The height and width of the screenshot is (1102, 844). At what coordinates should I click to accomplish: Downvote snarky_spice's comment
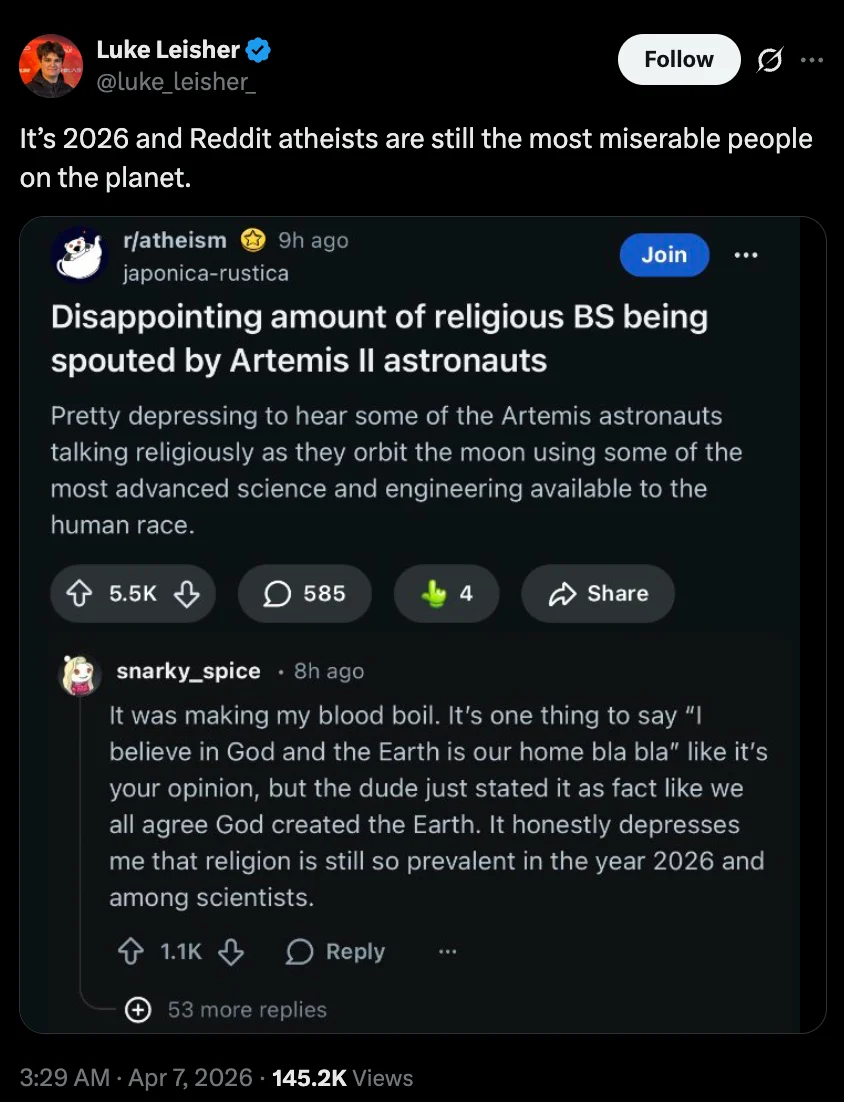point(231,952)
